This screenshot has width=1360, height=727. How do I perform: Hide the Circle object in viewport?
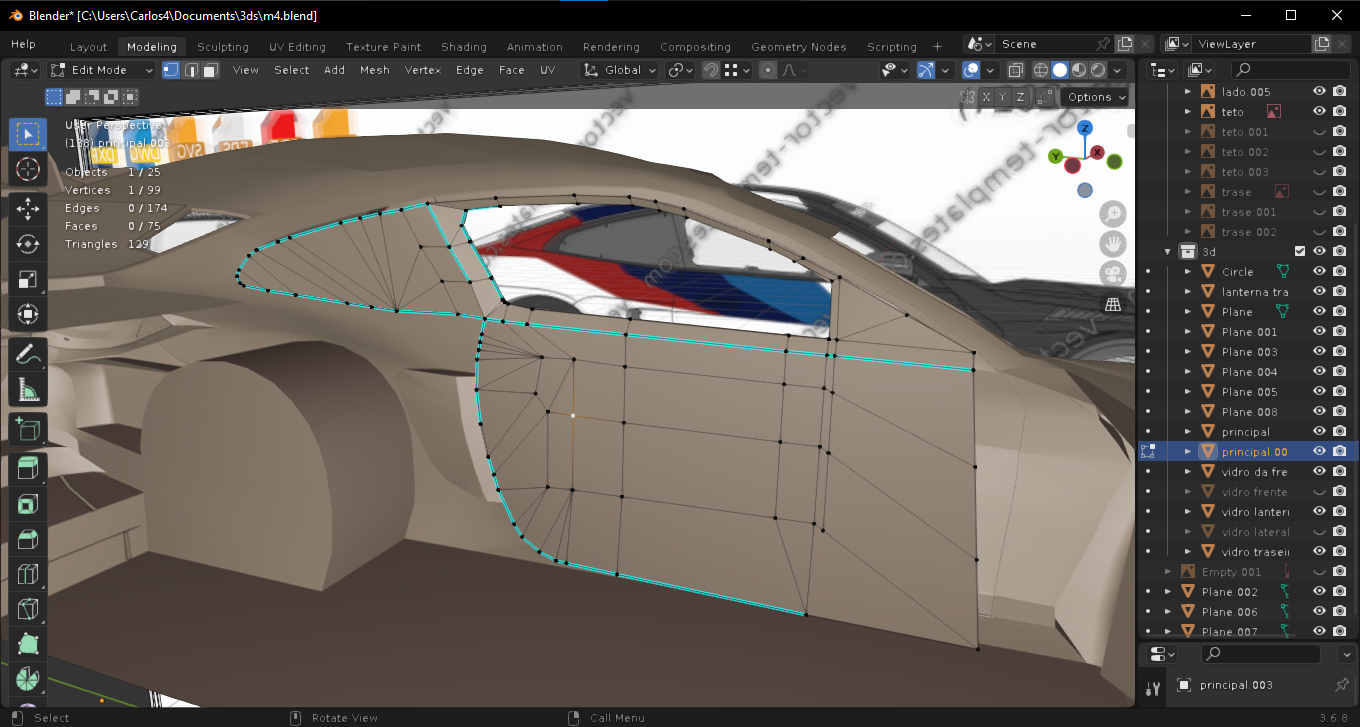1319,271
